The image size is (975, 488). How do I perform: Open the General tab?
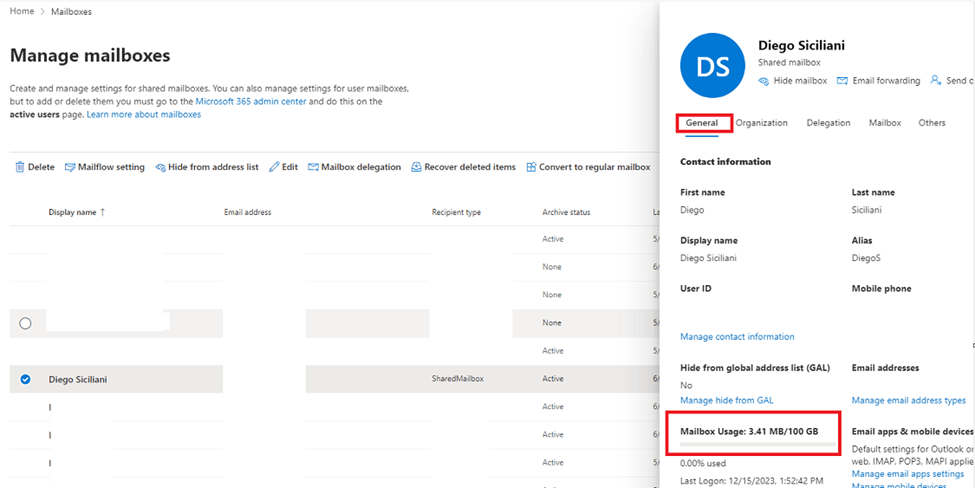pyautogui.click(x=702, y=123)
